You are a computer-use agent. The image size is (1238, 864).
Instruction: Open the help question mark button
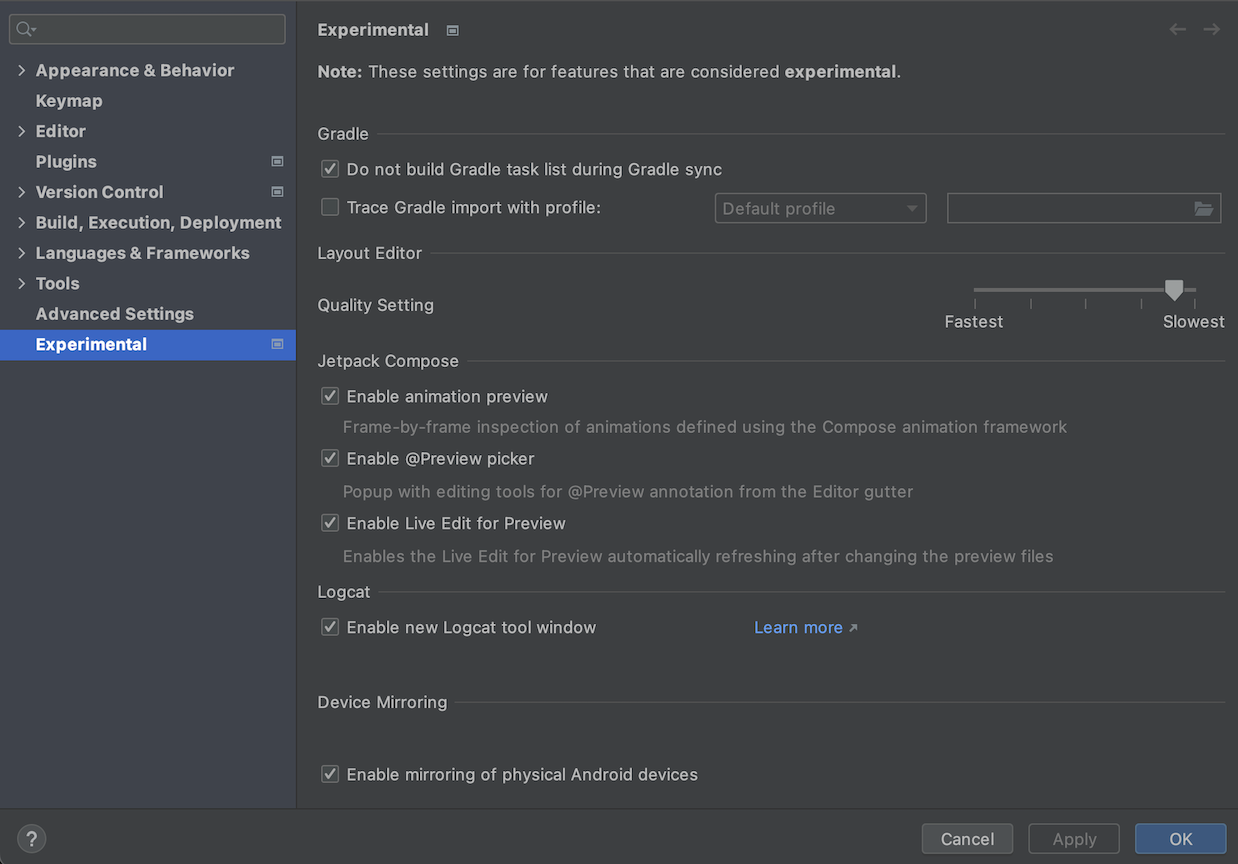click(x=32, y=839)
